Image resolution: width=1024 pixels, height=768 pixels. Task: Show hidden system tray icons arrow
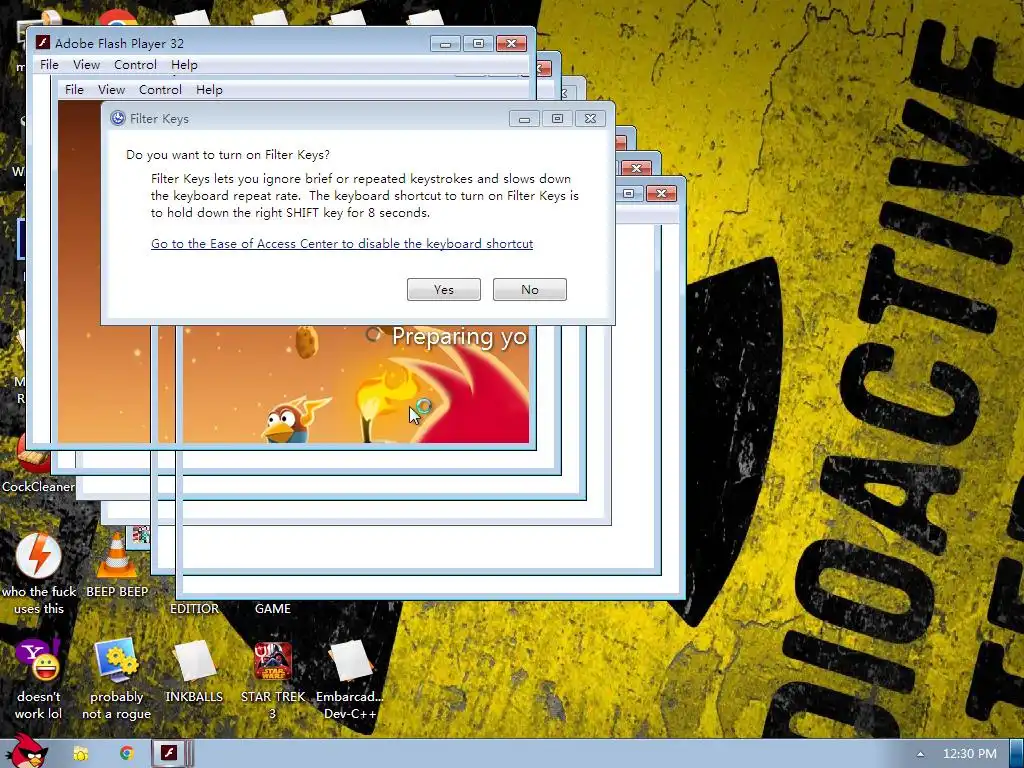click(x=920, y=754)
